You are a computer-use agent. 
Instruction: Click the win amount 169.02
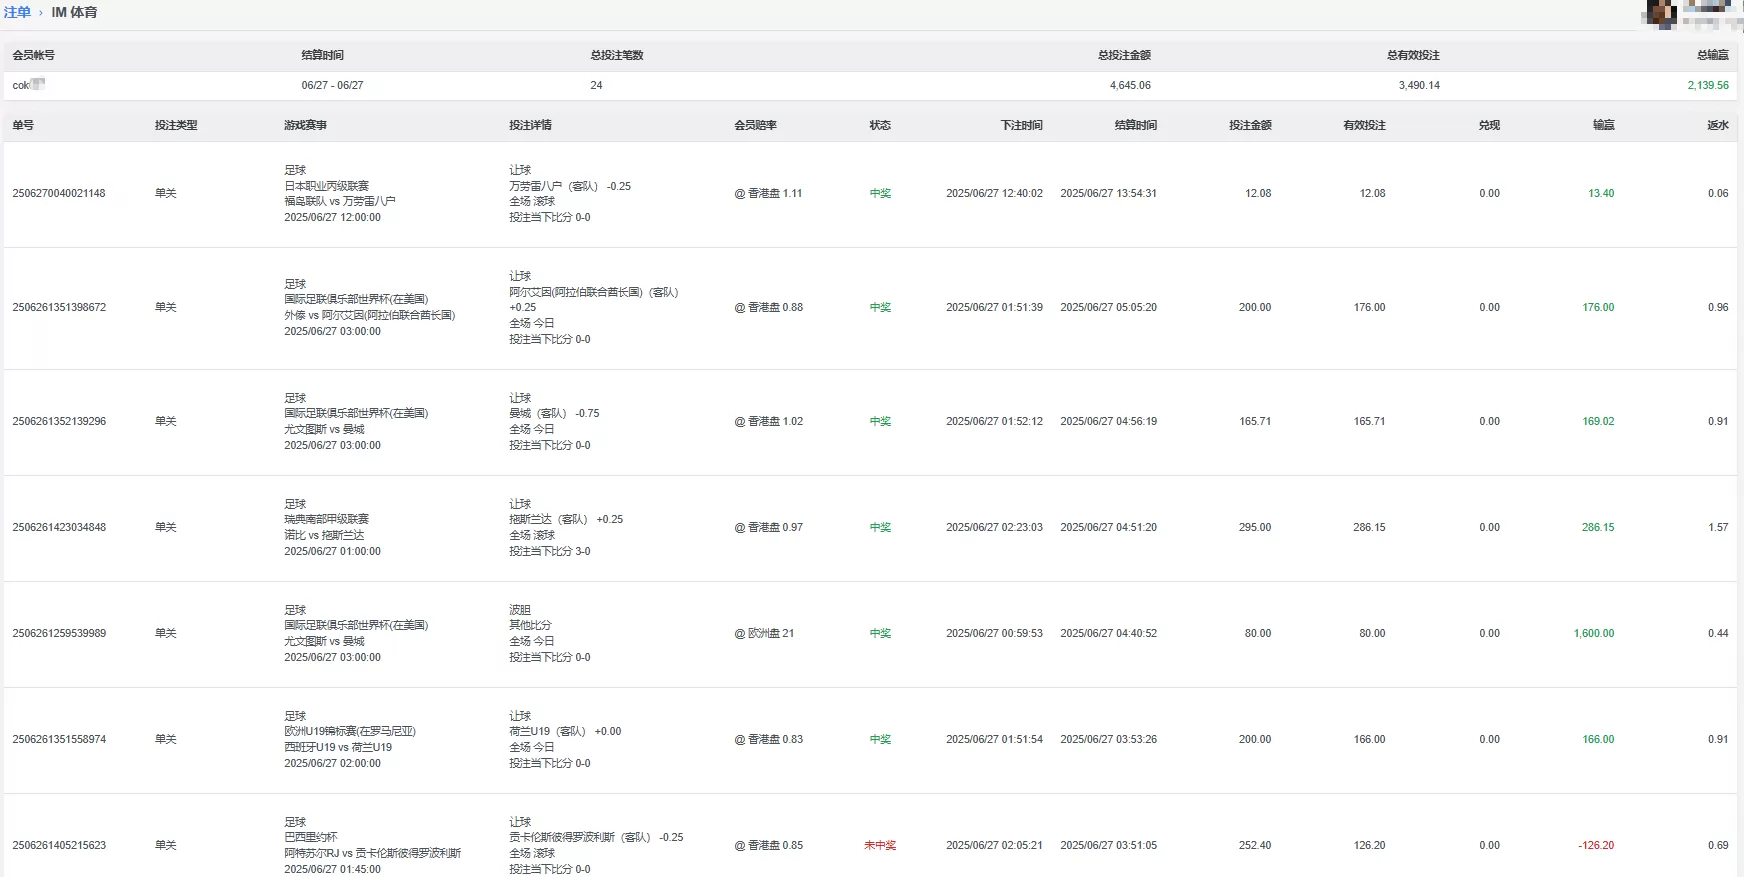[1598, 421]
